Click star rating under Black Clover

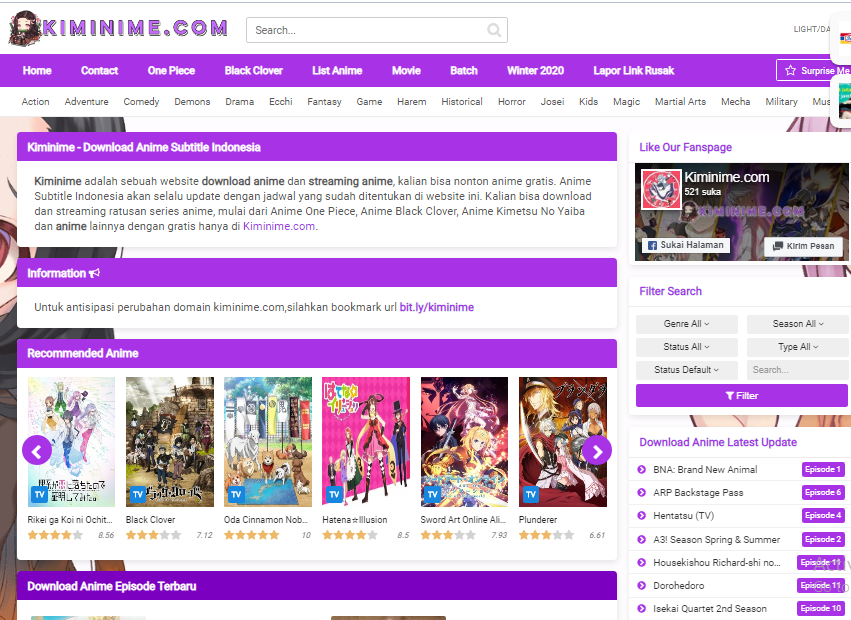[154, 535]
